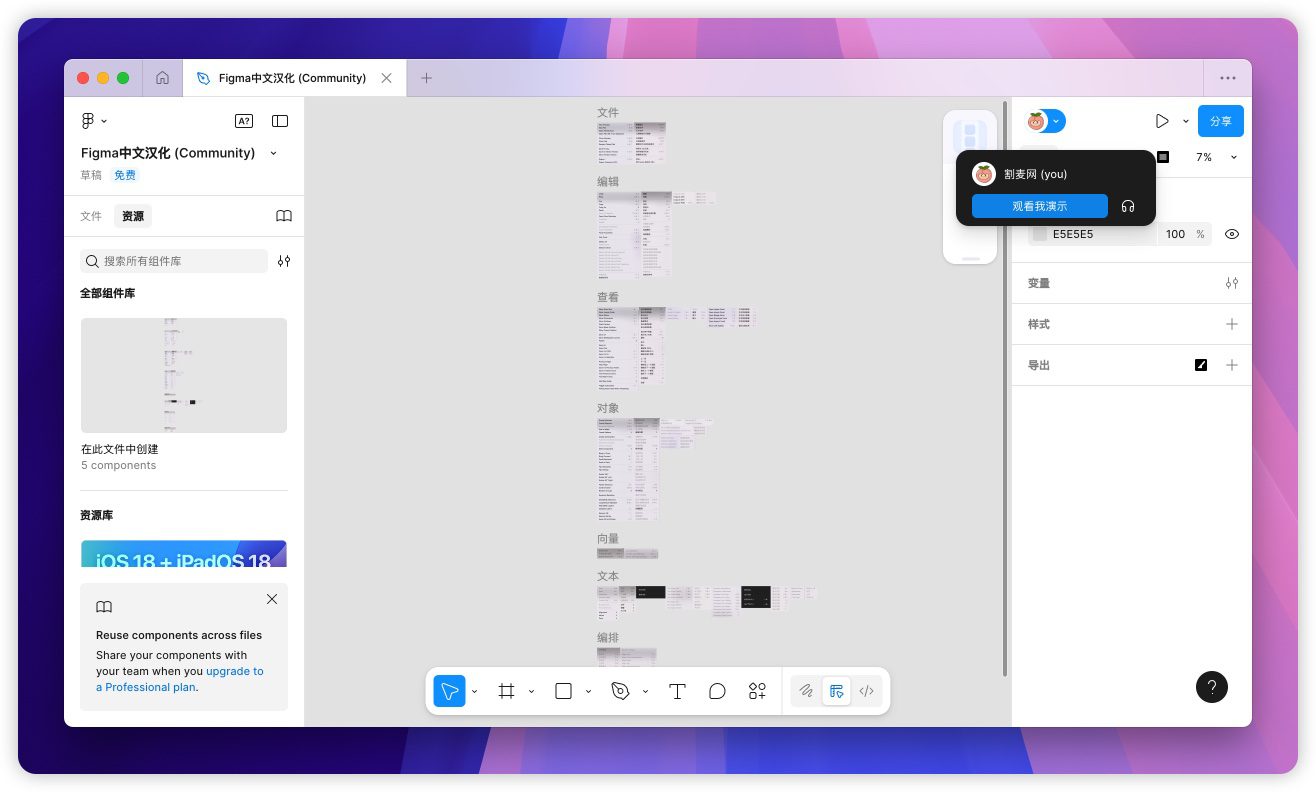This screenshot has height=792, width=1316.
Task: Add an export setting with 导出 plus
Action: [x=1232, y=365]
